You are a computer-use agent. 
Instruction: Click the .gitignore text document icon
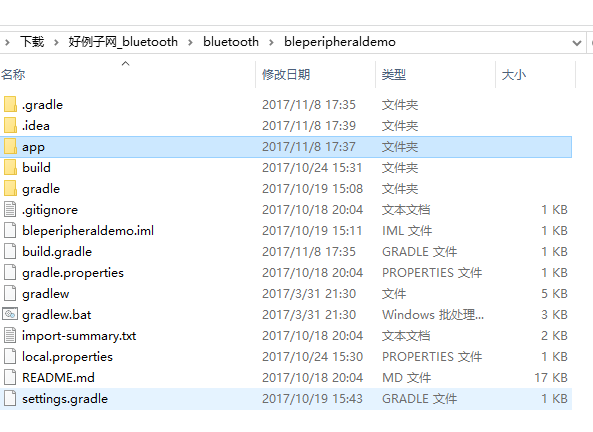10,209
